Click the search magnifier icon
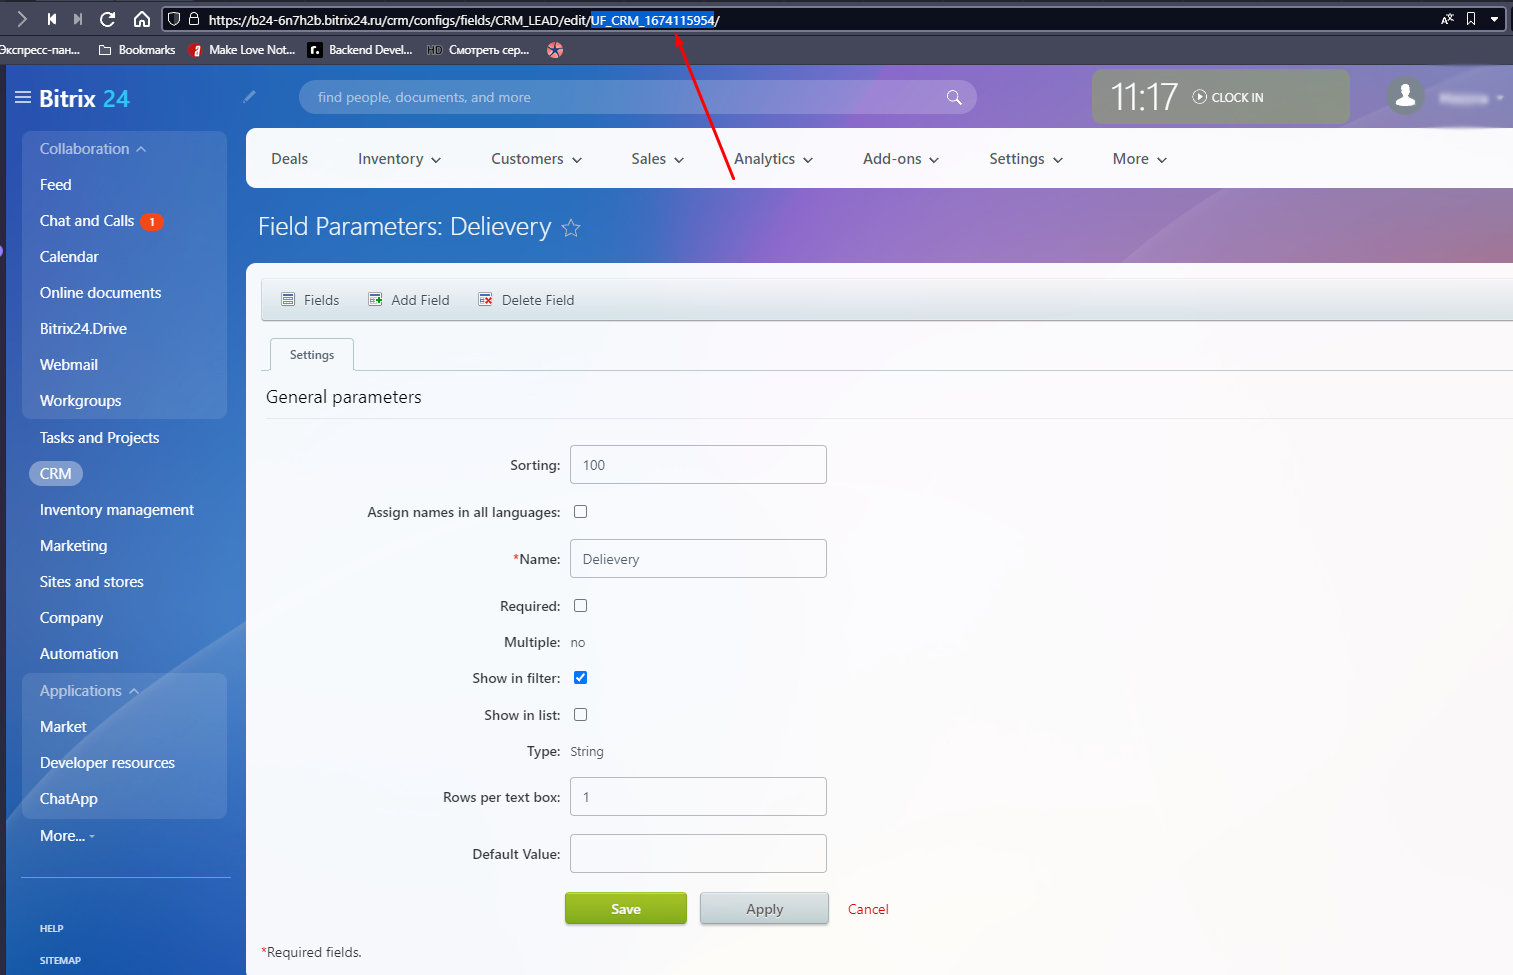The width and height of the screenshot is (1513, 975). [x=953, y=97]
